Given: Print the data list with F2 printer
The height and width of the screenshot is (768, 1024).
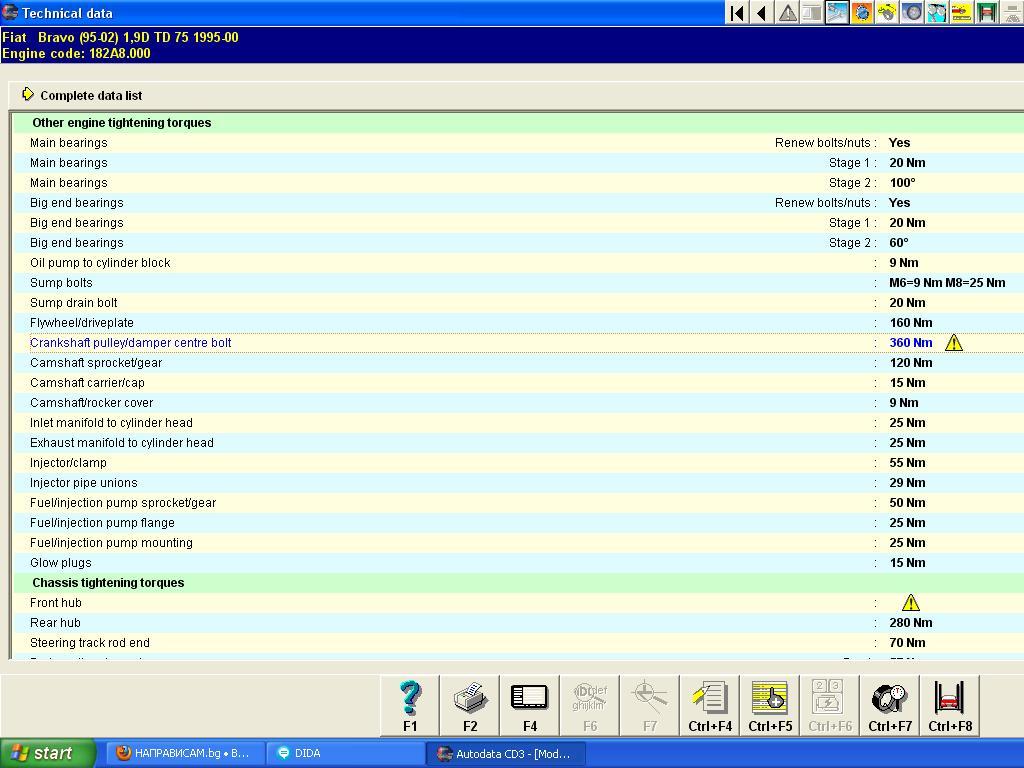Looking at the screenshot, I should point(470,705).
